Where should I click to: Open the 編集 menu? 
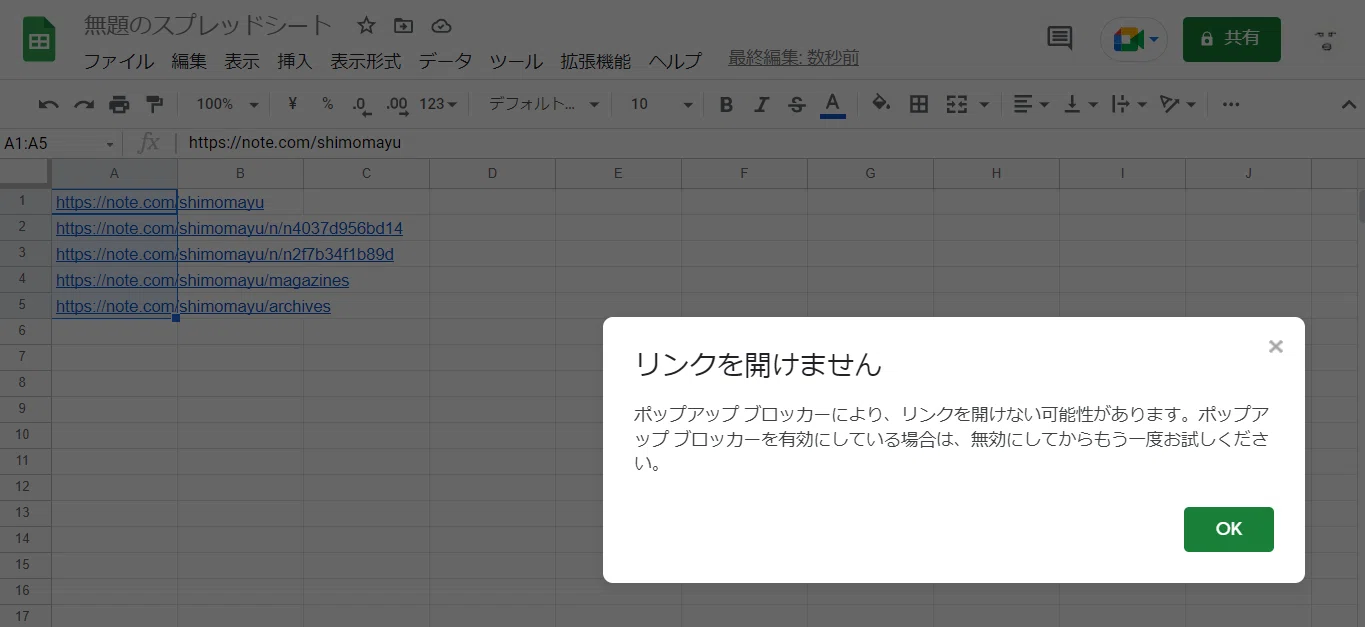coord(189,61)
